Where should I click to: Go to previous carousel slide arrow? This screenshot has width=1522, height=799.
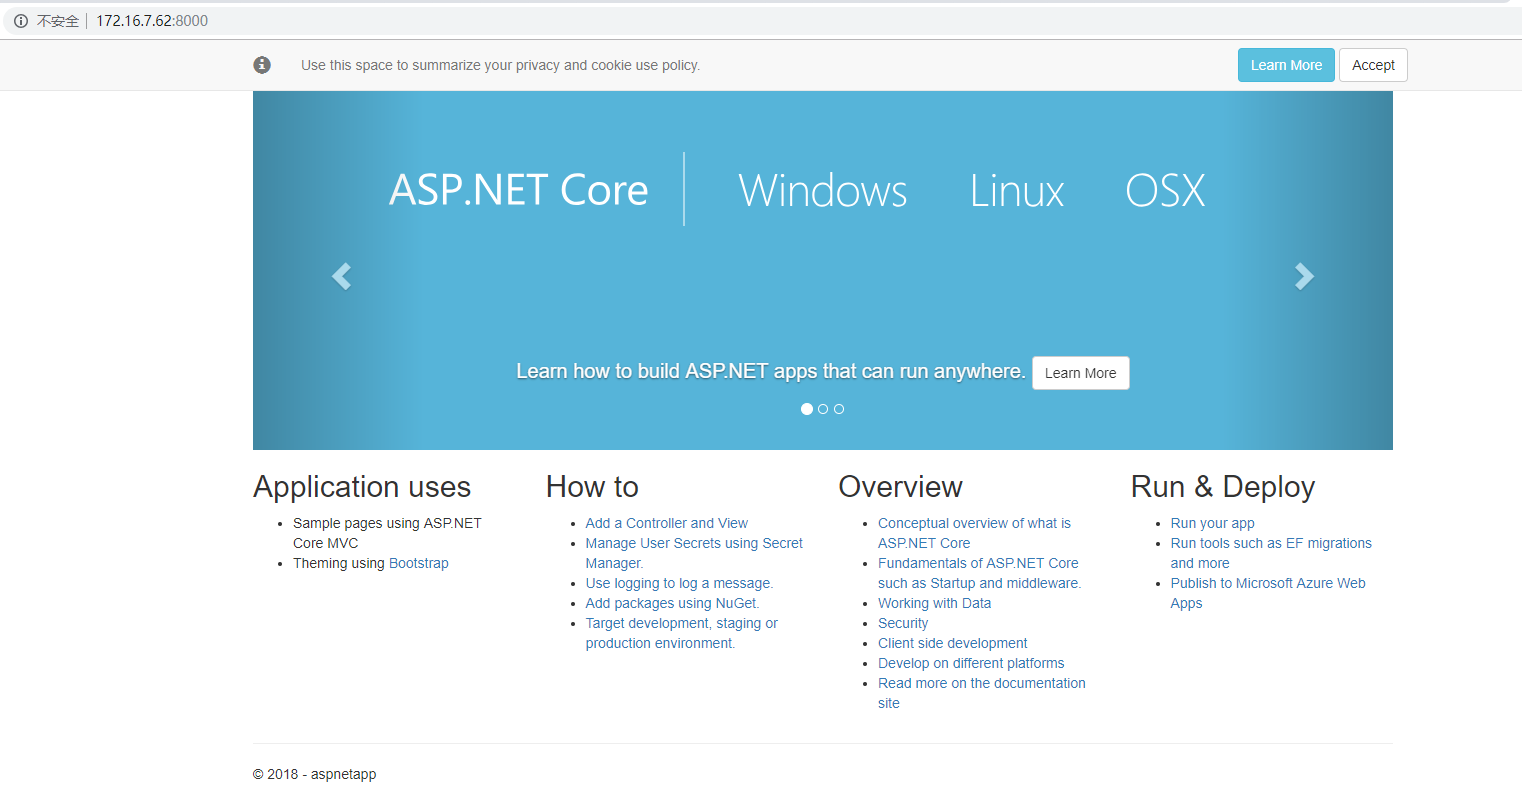[x=342, y=276]
